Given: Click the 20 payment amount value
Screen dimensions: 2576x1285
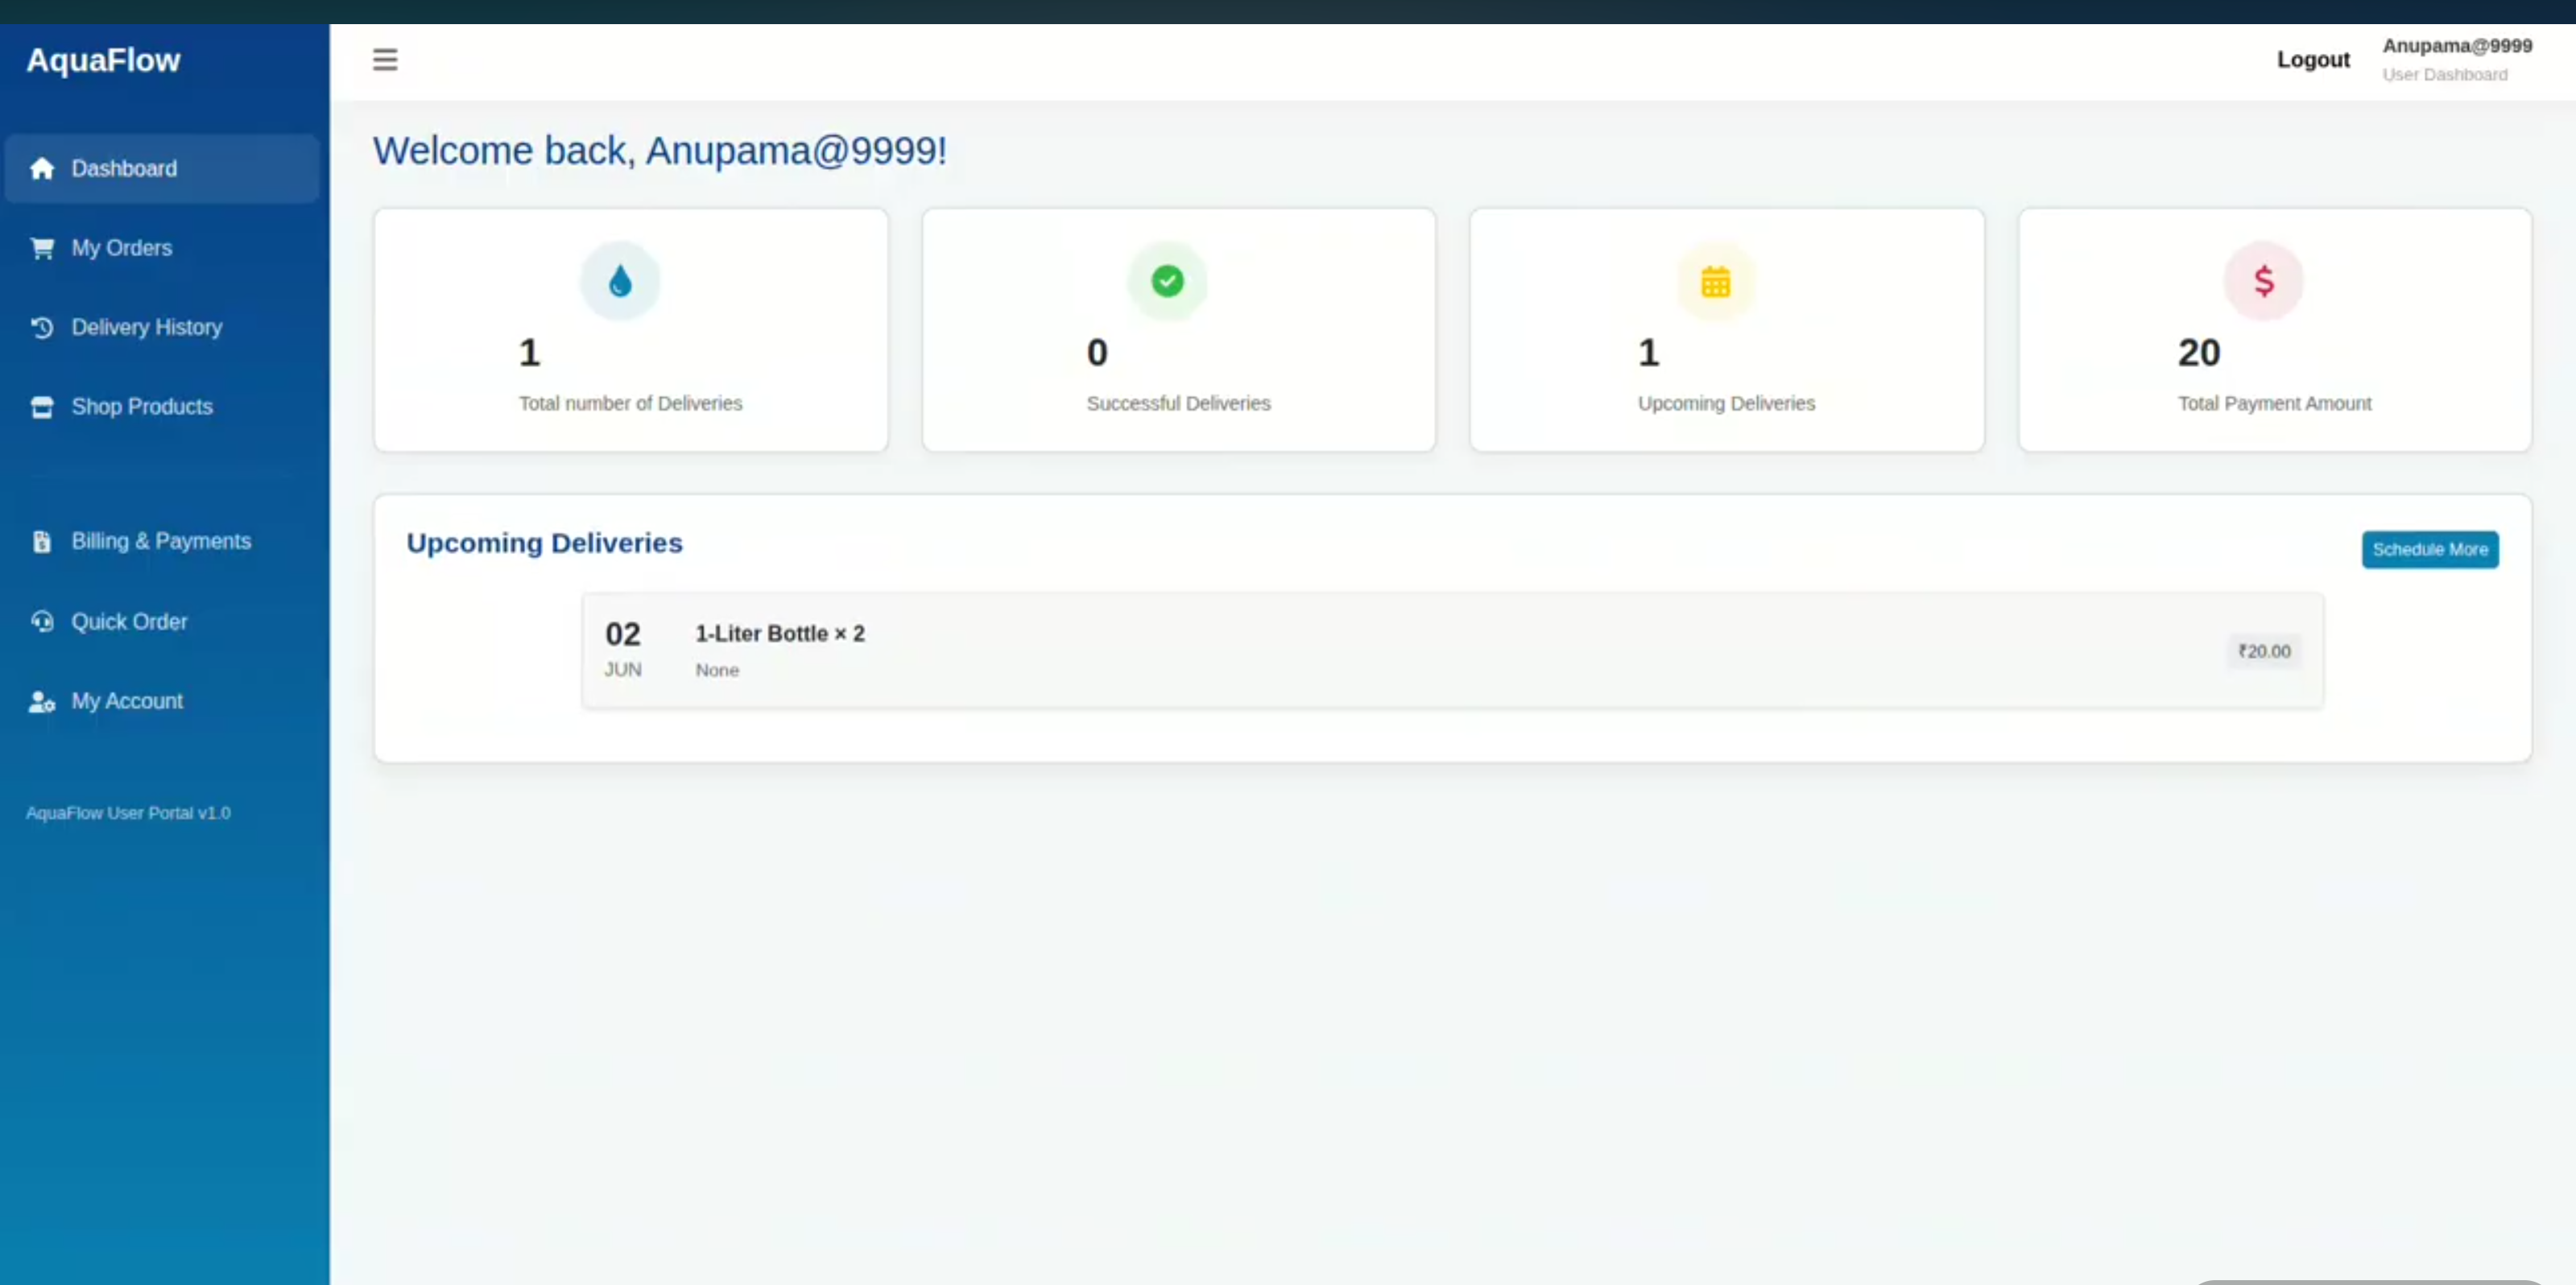Looking at the screenshot, I should [2199, 353].
